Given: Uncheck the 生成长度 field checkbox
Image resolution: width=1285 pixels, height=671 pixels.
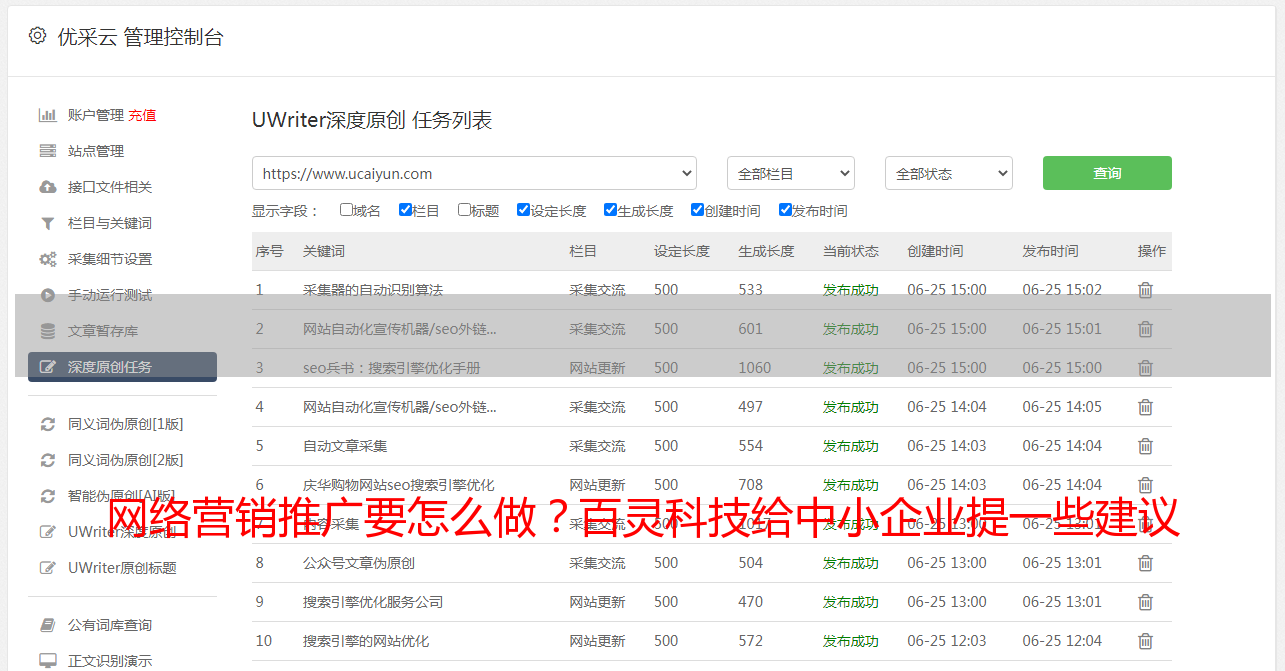Looking at the screenshot, I should point(610,210).
